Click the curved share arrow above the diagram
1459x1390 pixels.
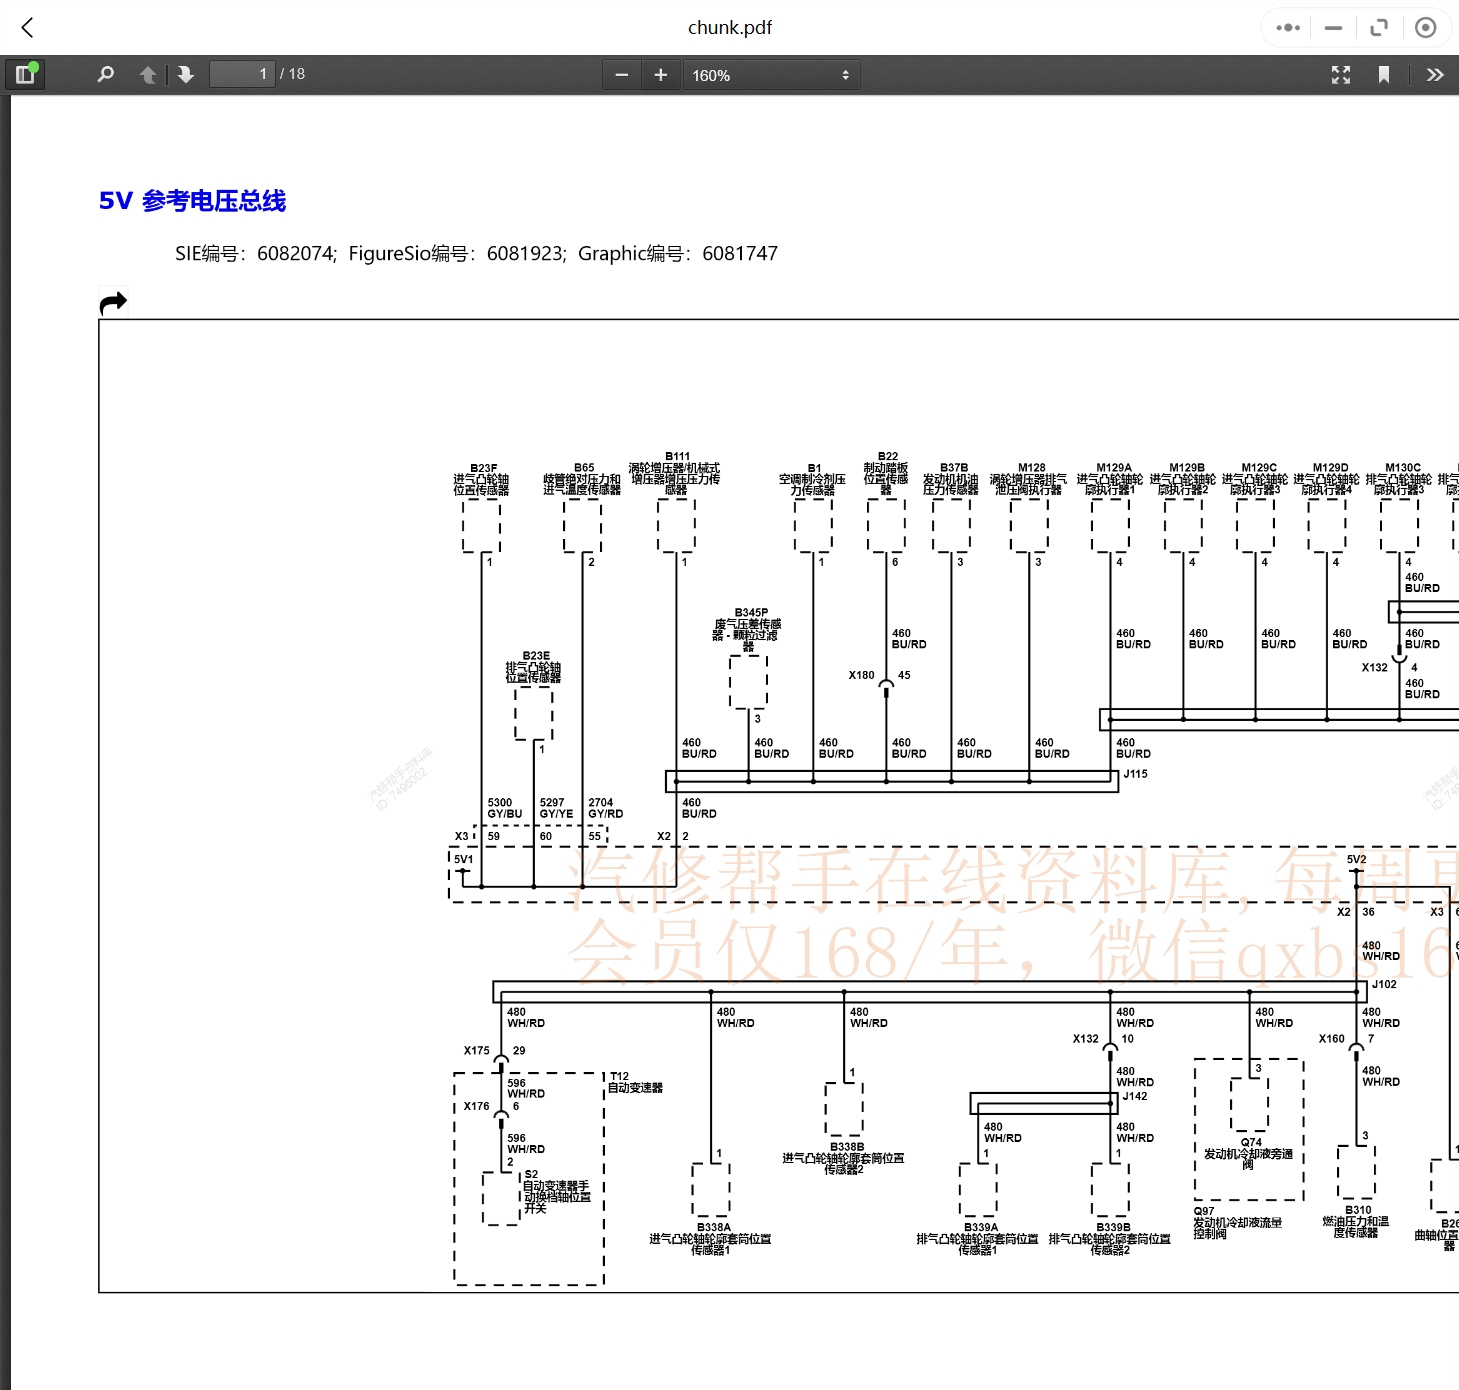pos(113,302)
